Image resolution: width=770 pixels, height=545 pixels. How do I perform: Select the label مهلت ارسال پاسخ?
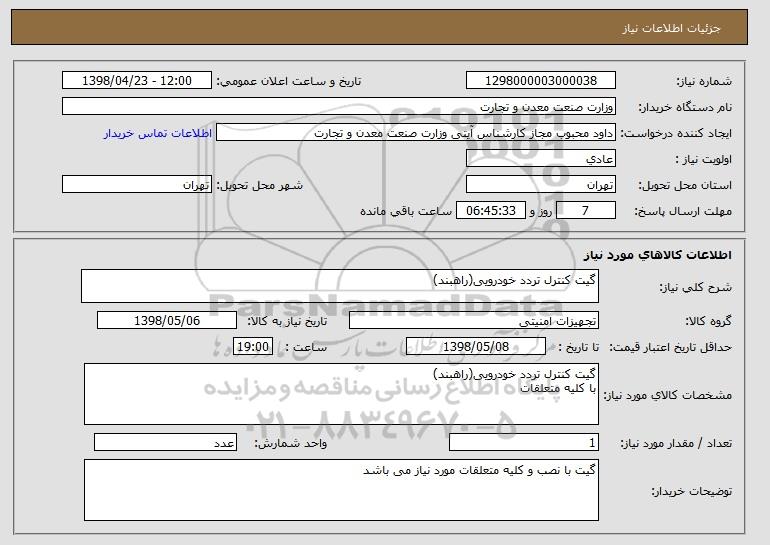pyautogui.click(x=683, y=212)
